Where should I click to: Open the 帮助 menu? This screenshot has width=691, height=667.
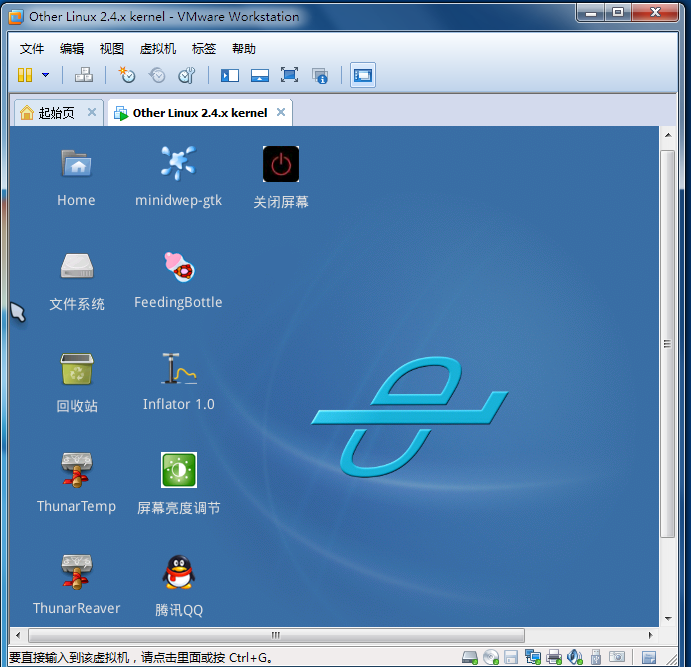(x=244, y=48)
